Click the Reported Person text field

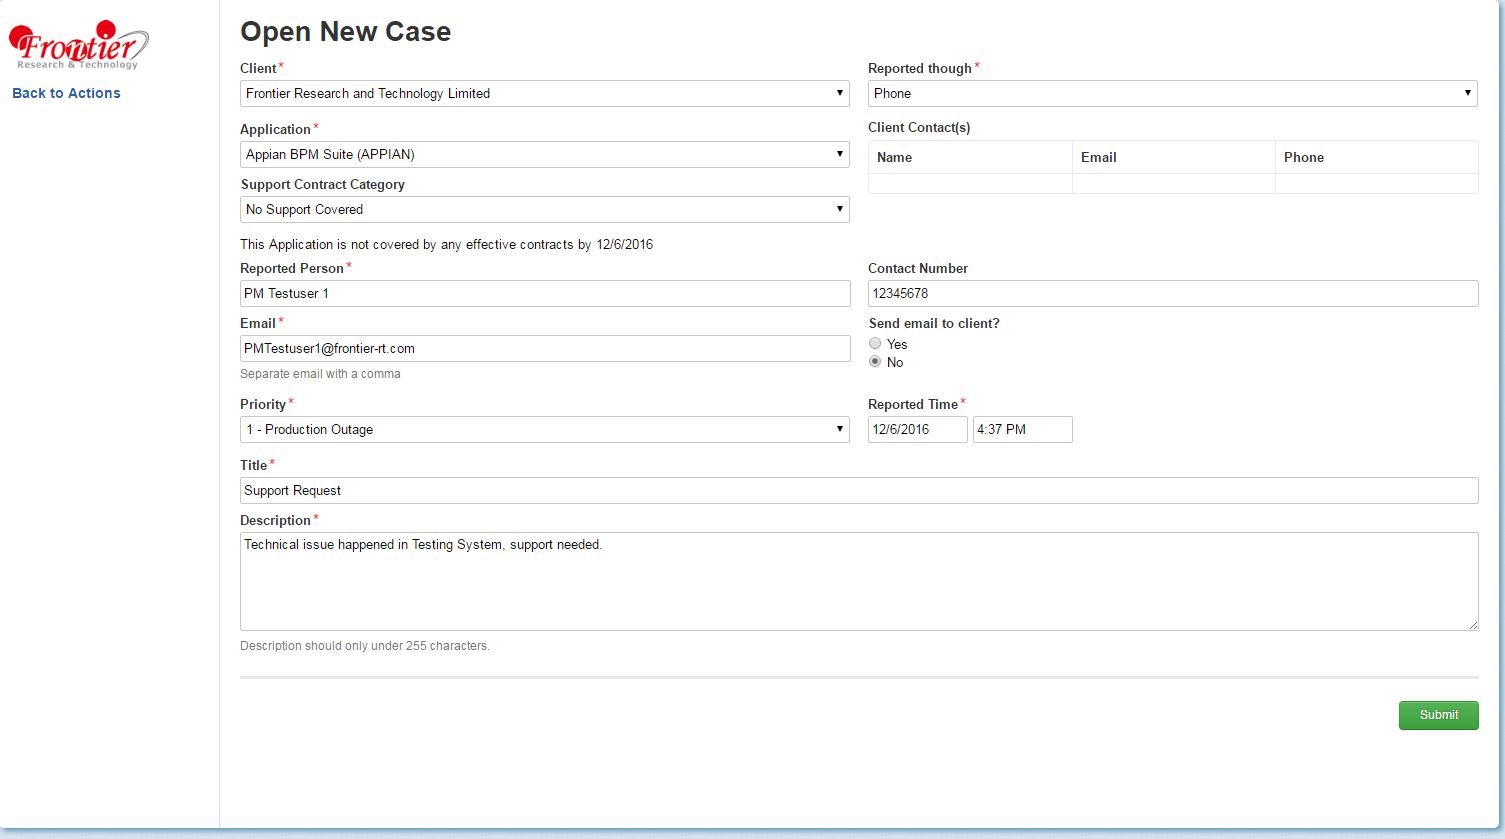click(544, 294)
